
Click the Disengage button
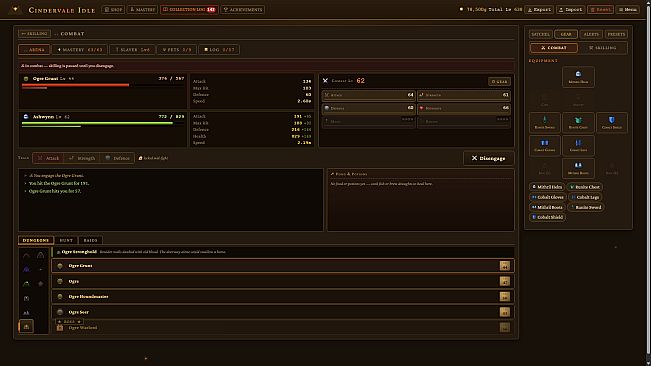pyautogui.click(x=489, y=158)
